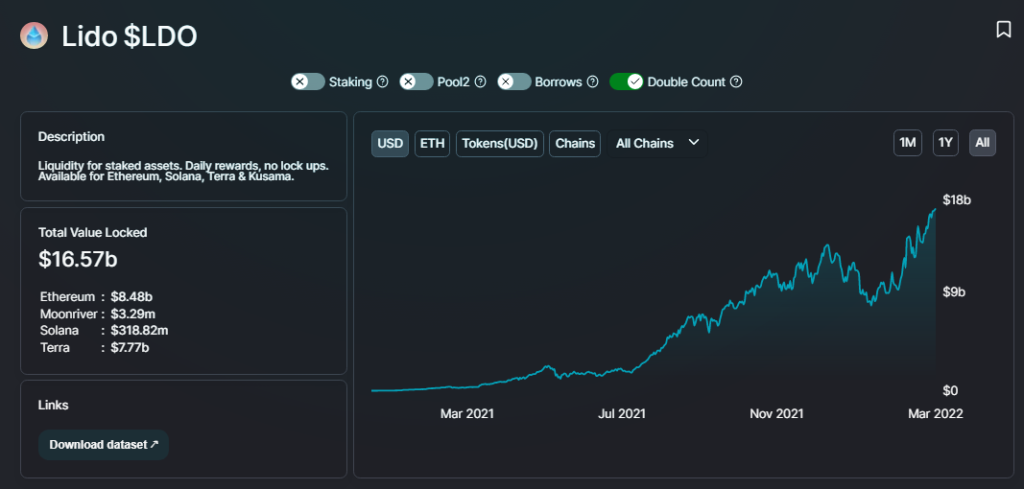Bookmark the Lido protocol page
Screen dimensions: 1024x489
(1004, 29)
